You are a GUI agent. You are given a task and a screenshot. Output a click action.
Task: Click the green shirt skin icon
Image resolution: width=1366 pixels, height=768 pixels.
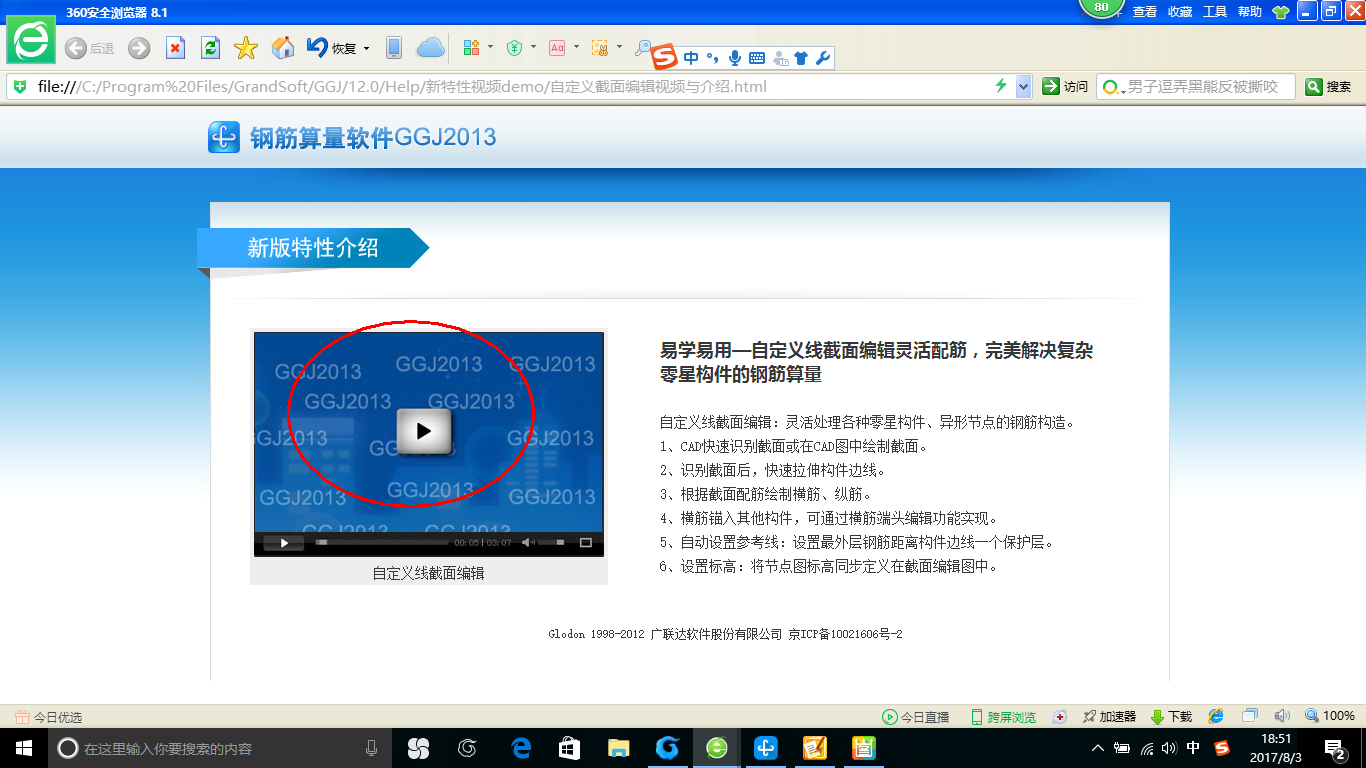1281,12
